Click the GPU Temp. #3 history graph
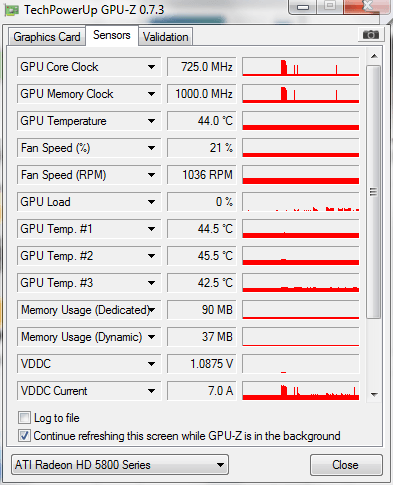 tap(301, 283)
